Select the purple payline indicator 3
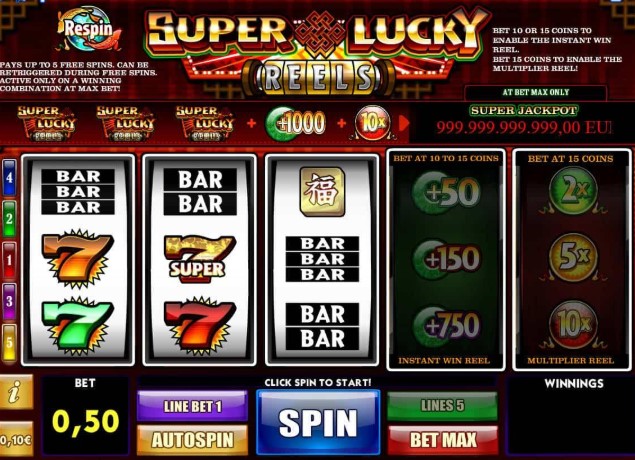This screenshot has width=635, height=460. point(9,301)
